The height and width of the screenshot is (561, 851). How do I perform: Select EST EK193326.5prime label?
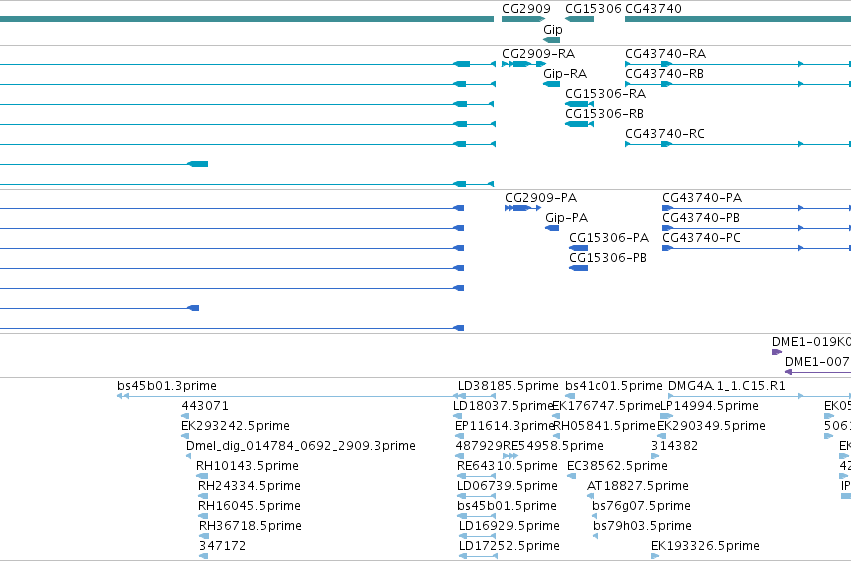(x=705, y=546)
